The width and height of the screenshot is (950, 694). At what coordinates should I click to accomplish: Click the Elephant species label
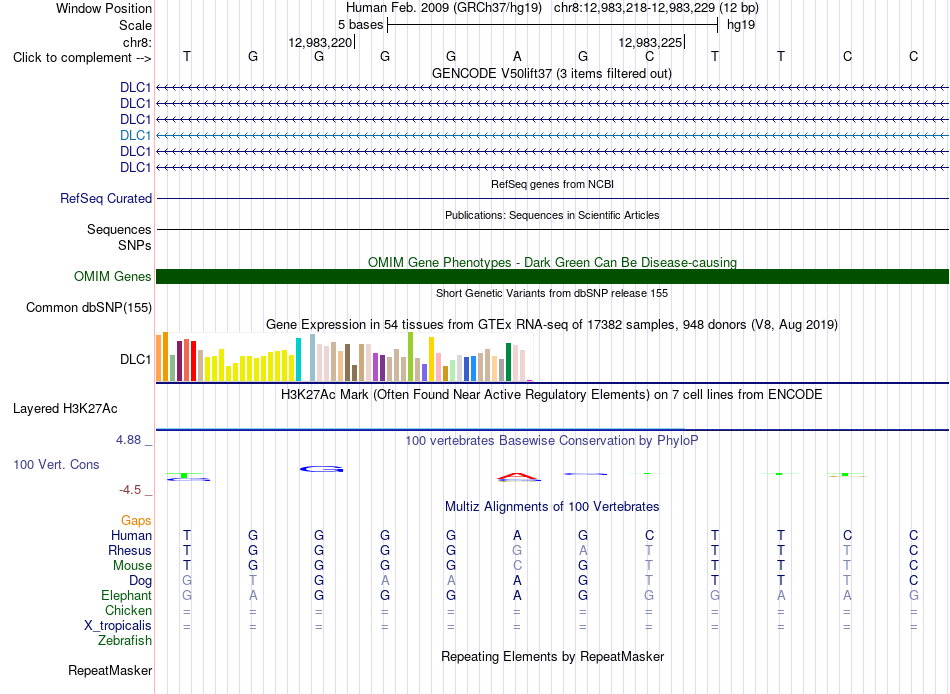coord(126,595)
